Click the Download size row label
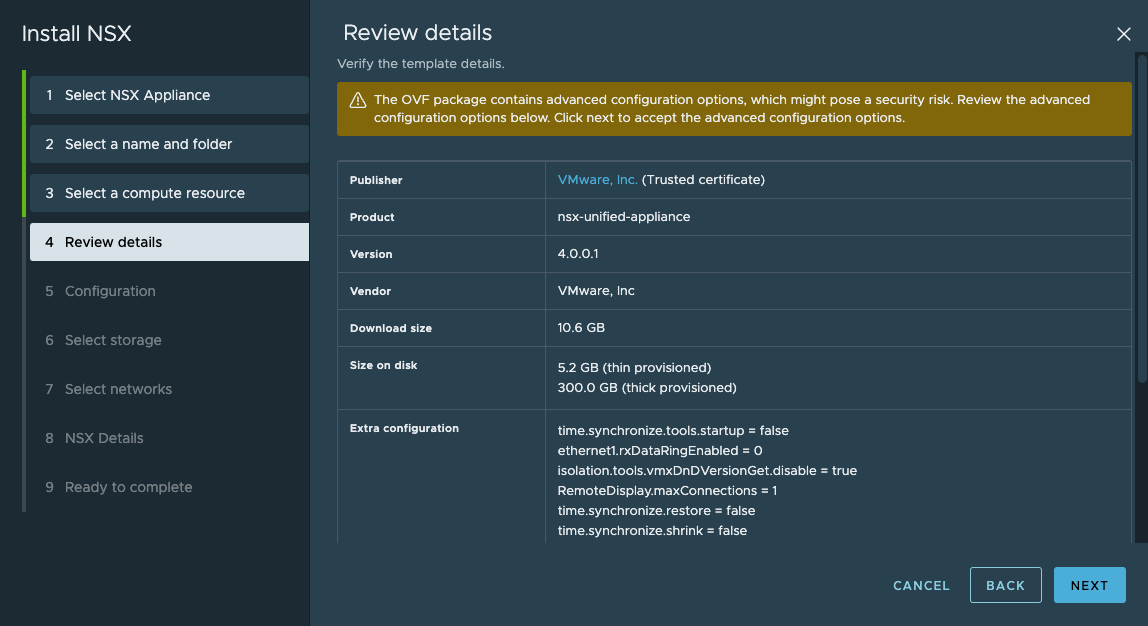The width and height of the screenshot is (1148, 626). click(x=390, y=328)
